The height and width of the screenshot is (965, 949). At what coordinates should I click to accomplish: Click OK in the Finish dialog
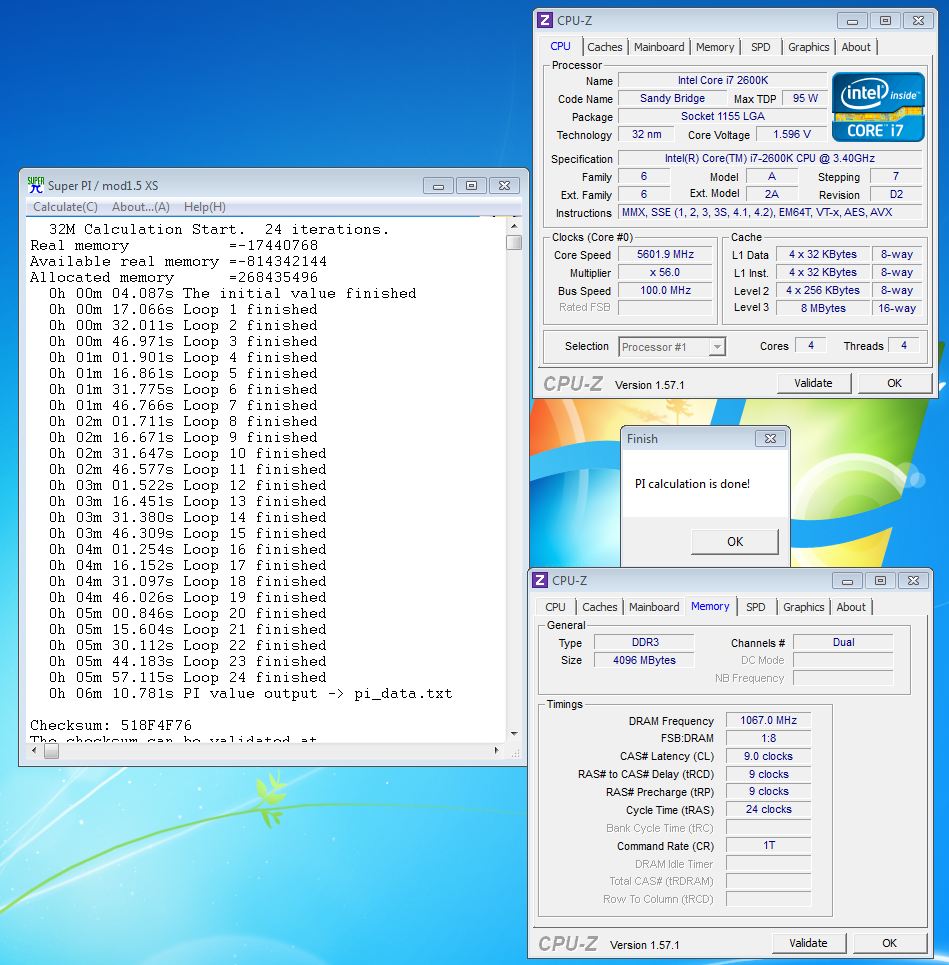point(735,542)
